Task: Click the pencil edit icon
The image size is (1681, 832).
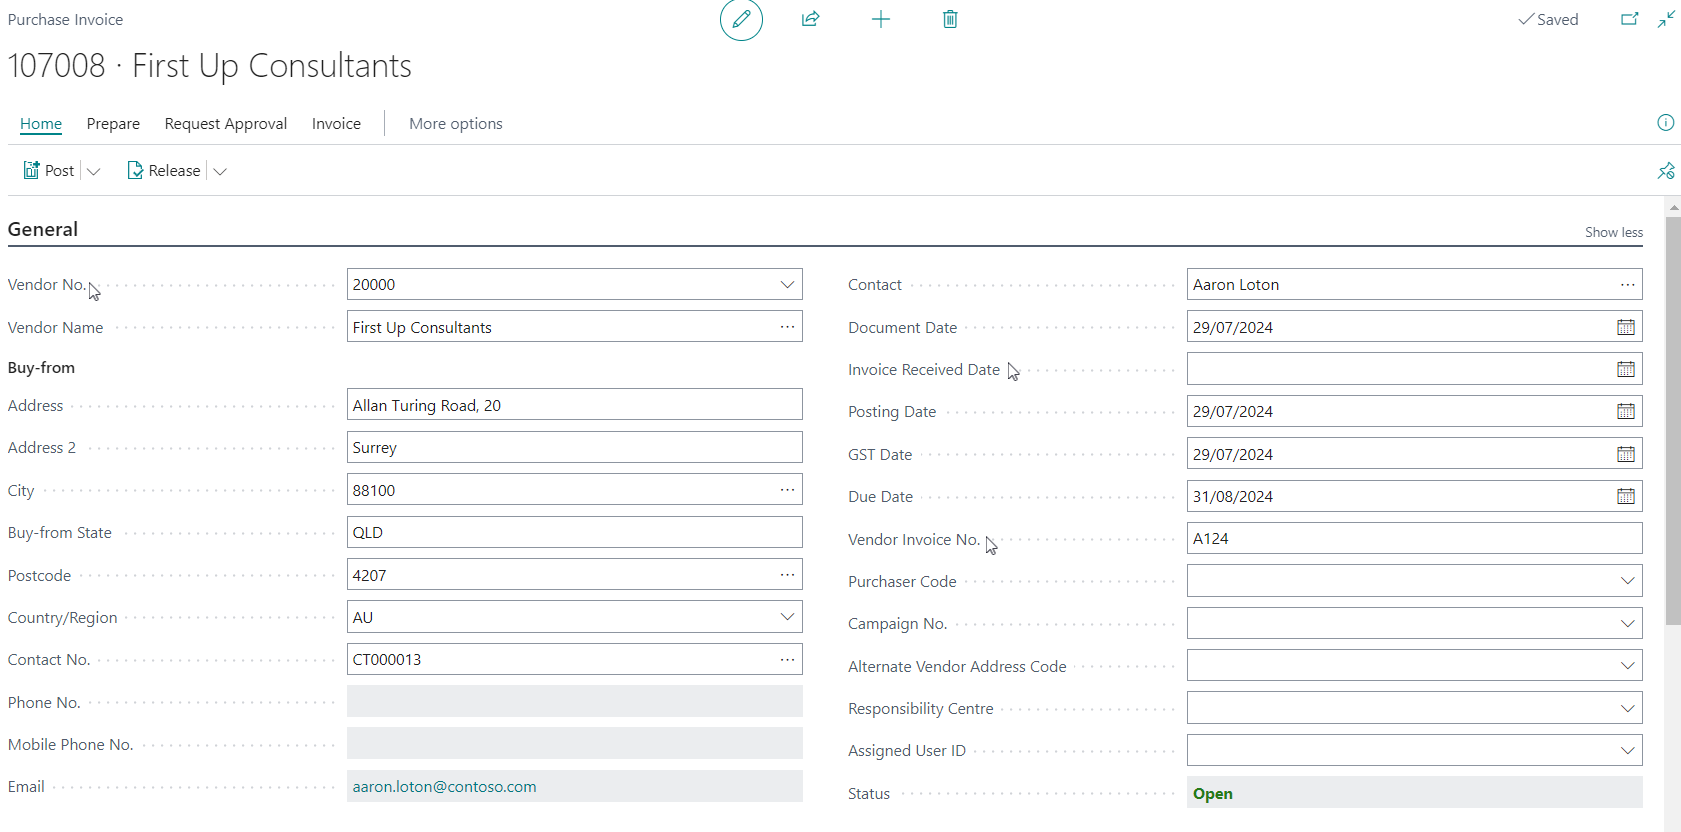Action: click(x=741, y=20)
